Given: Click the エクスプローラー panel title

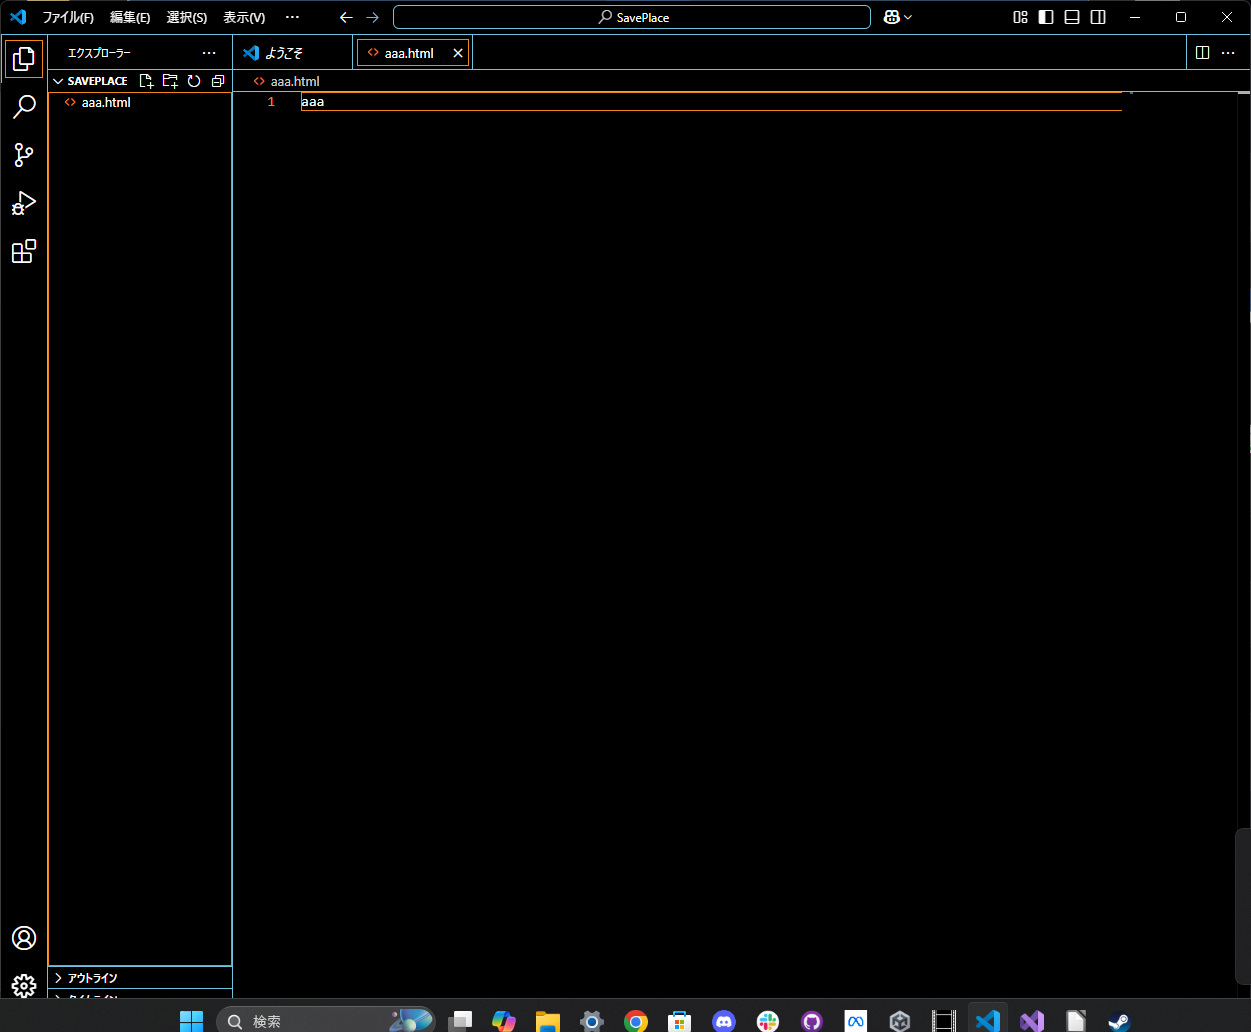Looking at the screenshot, I should 99,53.
